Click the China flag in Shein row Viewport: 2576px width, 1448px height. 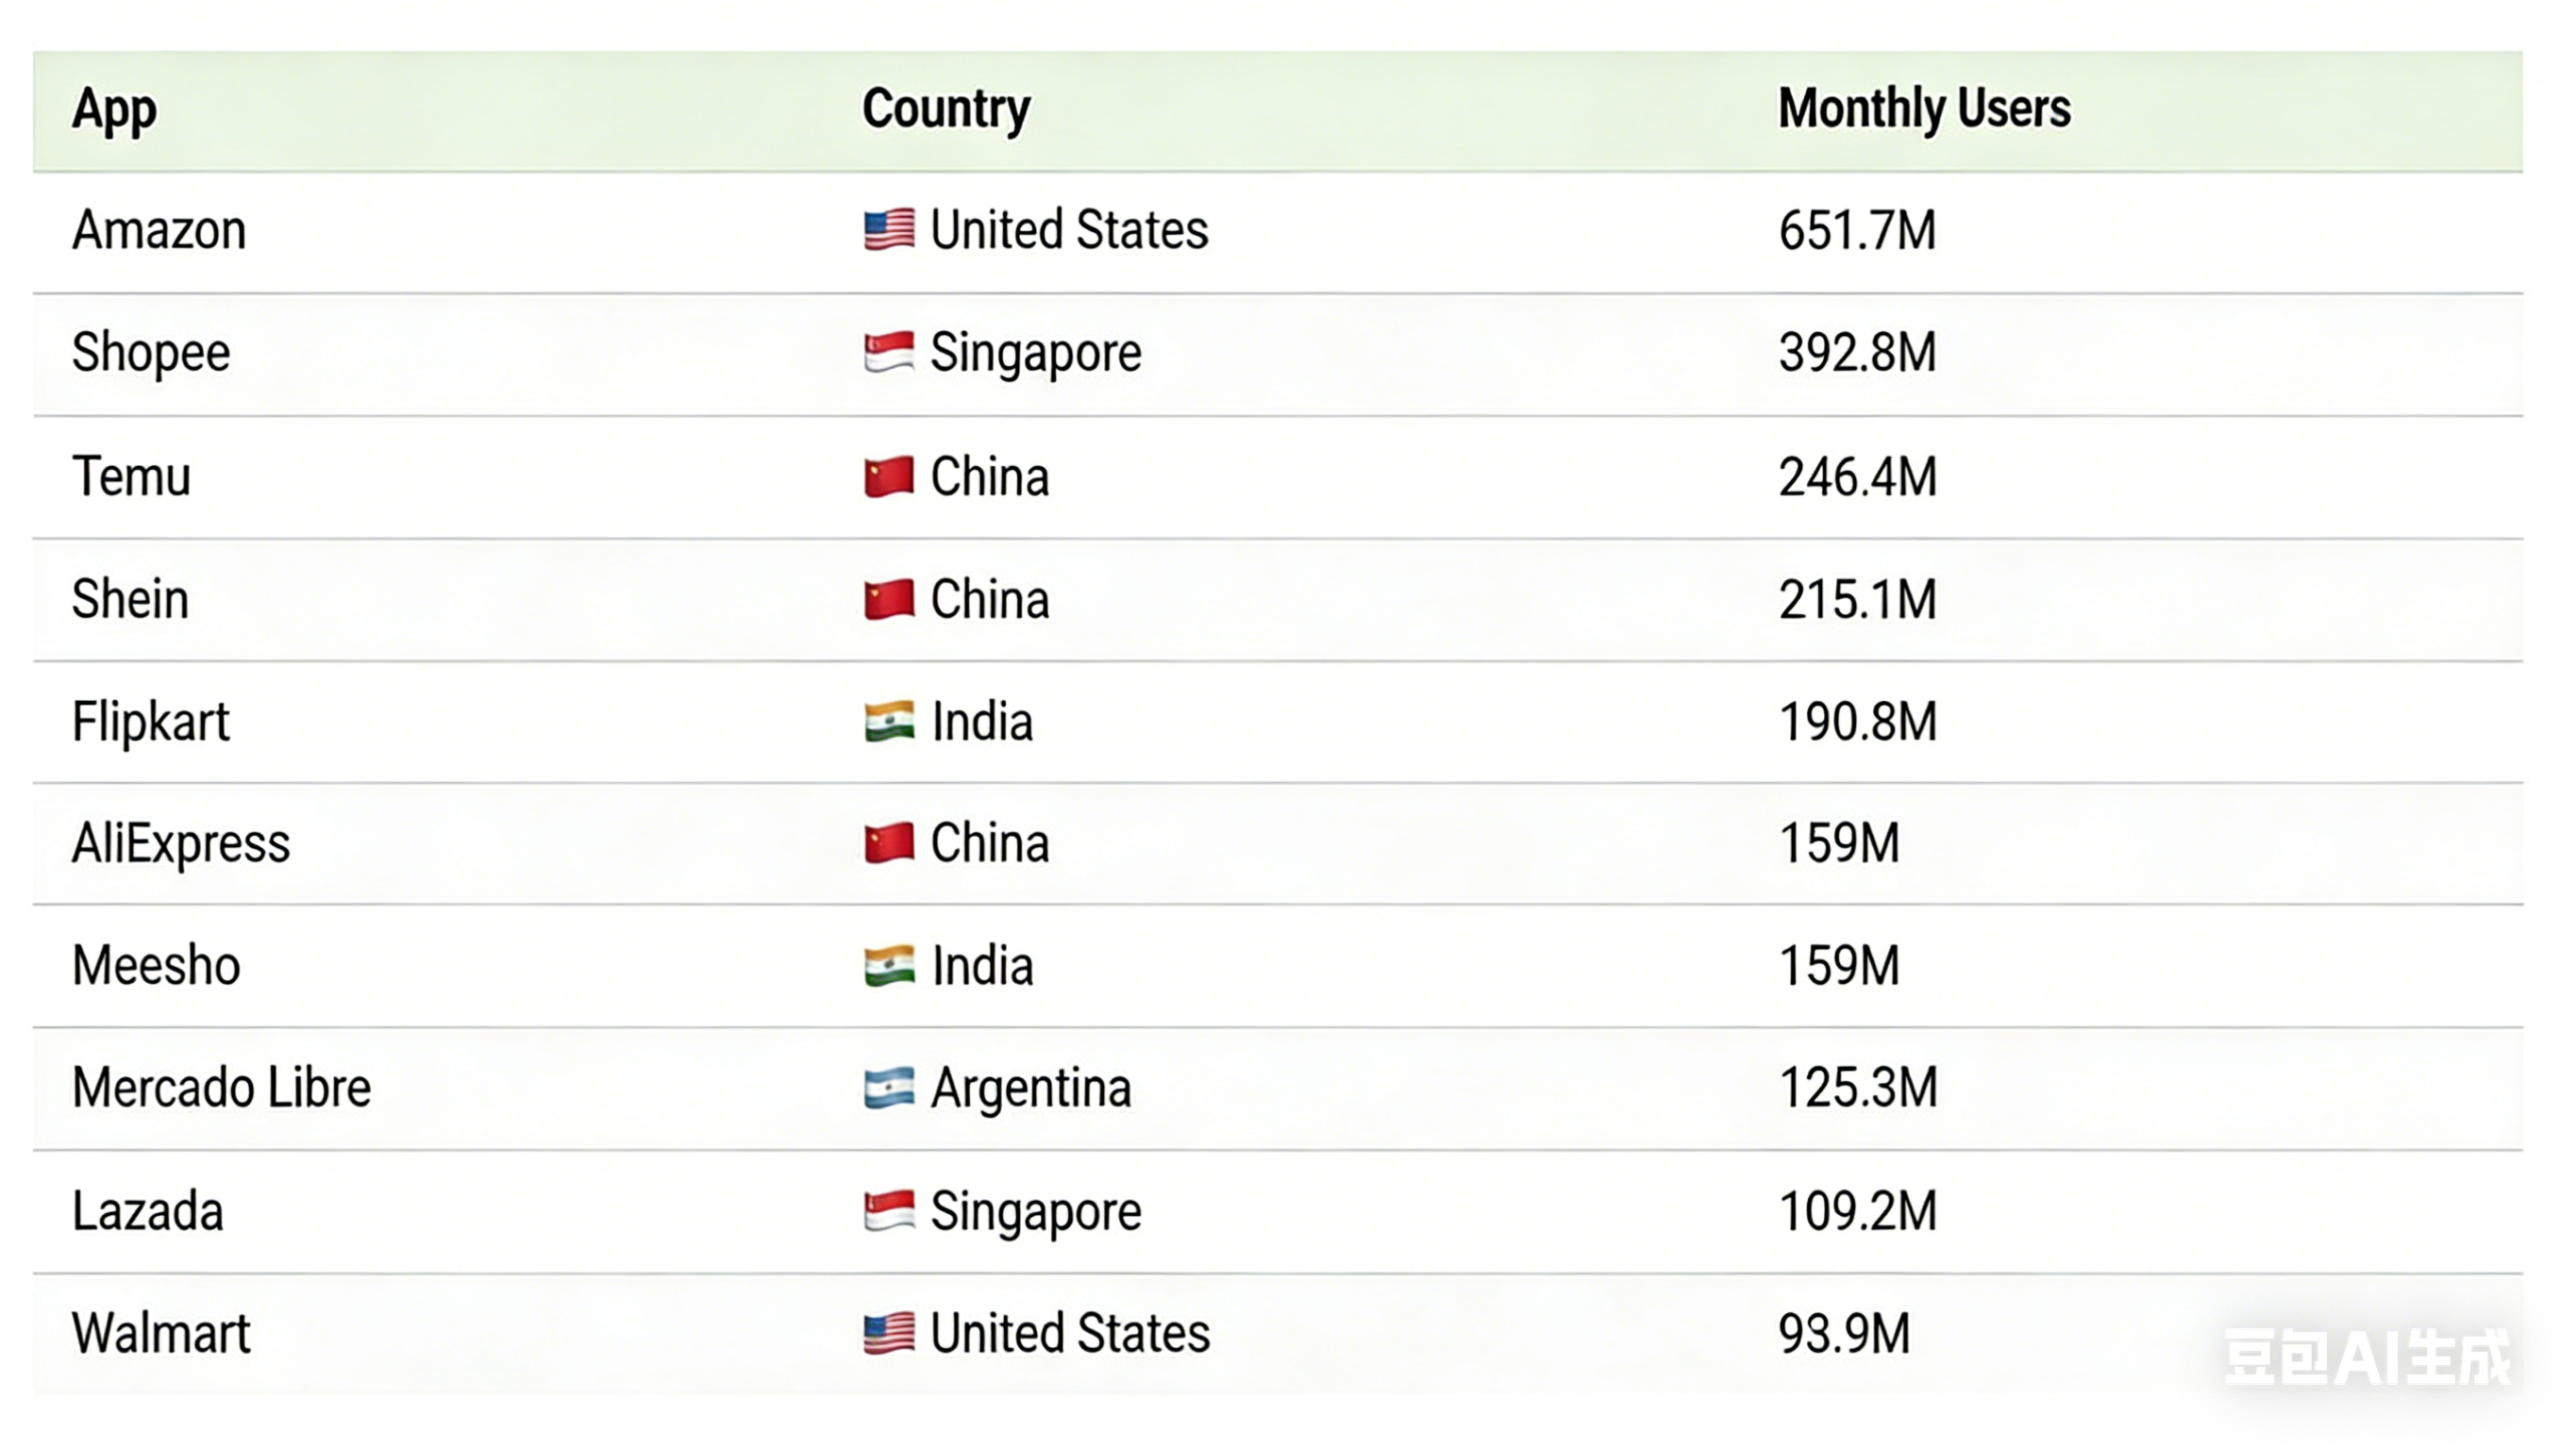pyautogui.click(x=888, y=599)
